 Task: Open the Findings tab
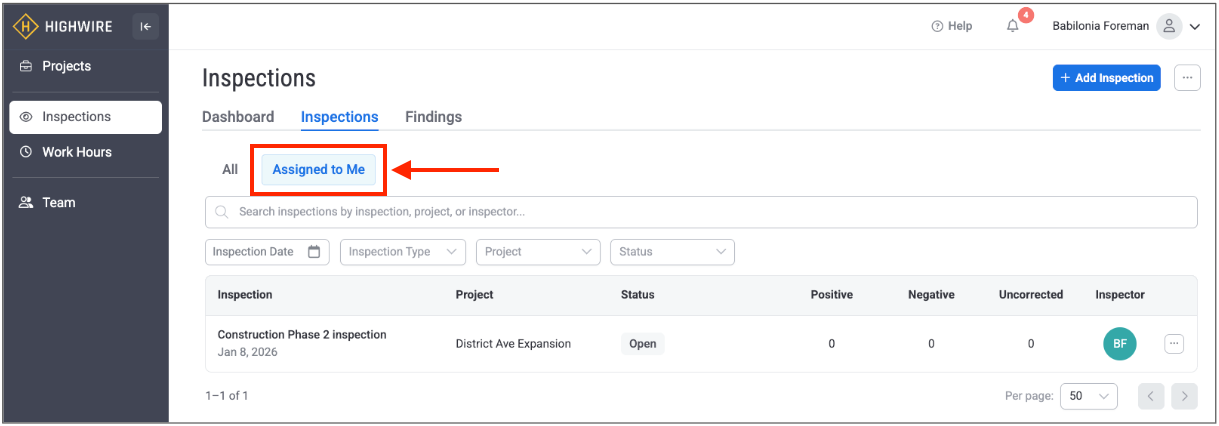tap(433, 117)
